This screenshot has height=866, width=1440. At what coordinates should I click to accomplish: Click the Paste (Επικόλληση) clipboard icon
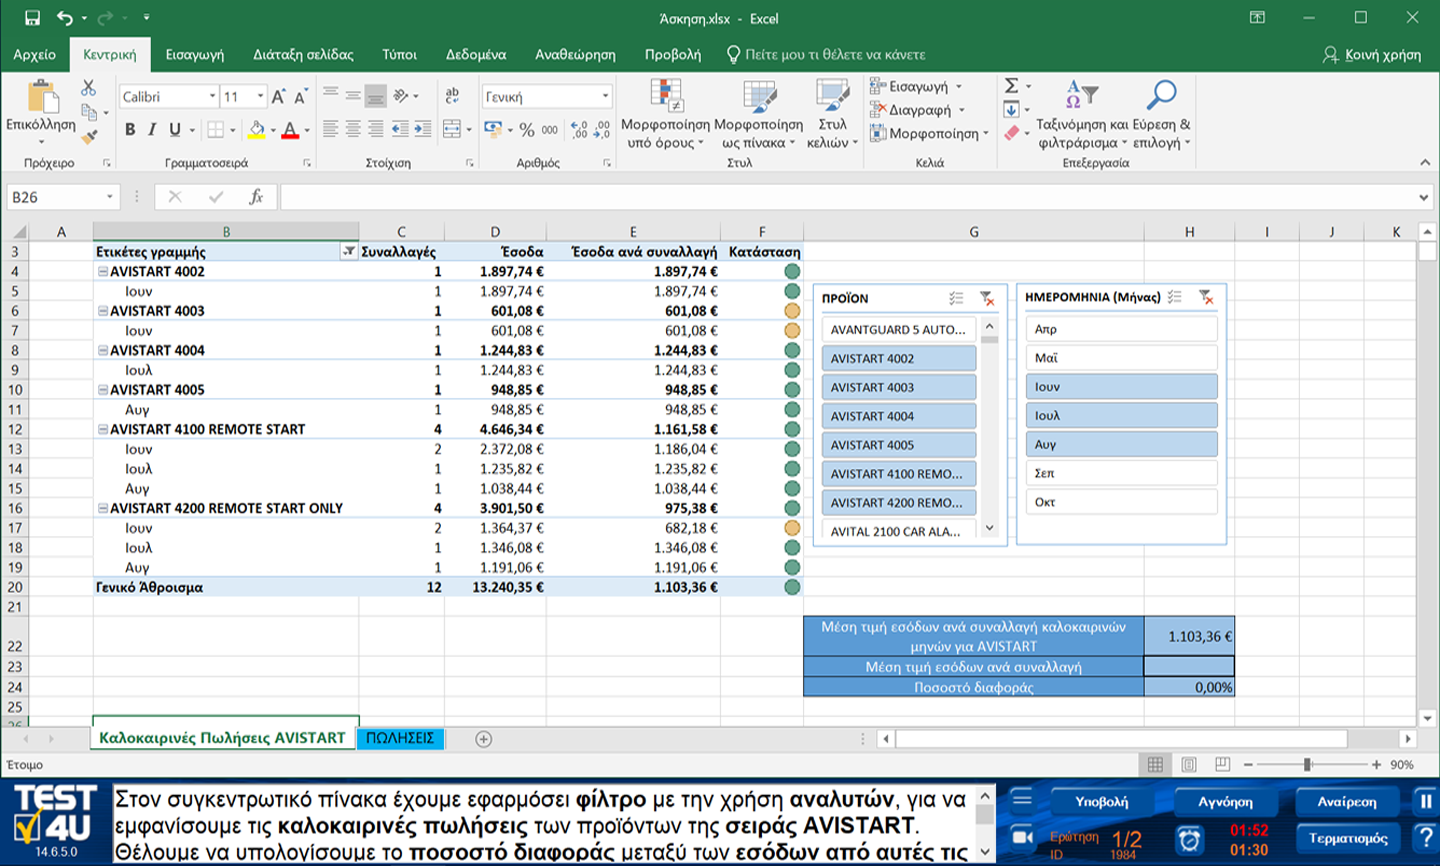[41, 97]
